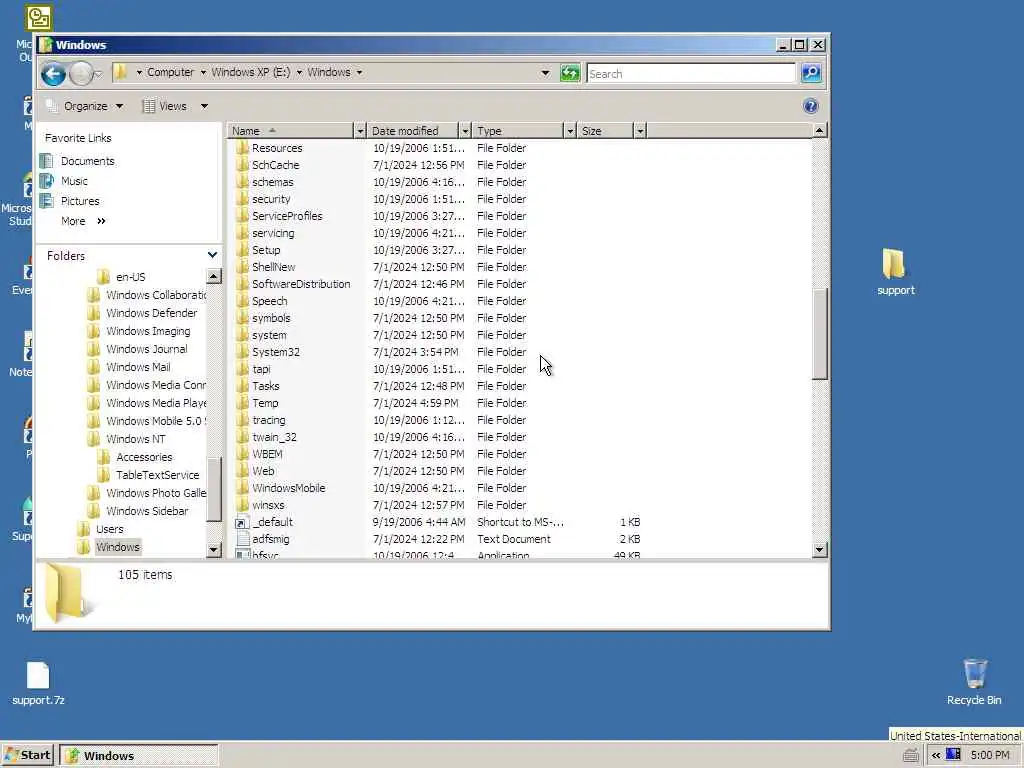Click the clock showing 5:00 PM

pyautogui.click(x=989, y=755)
